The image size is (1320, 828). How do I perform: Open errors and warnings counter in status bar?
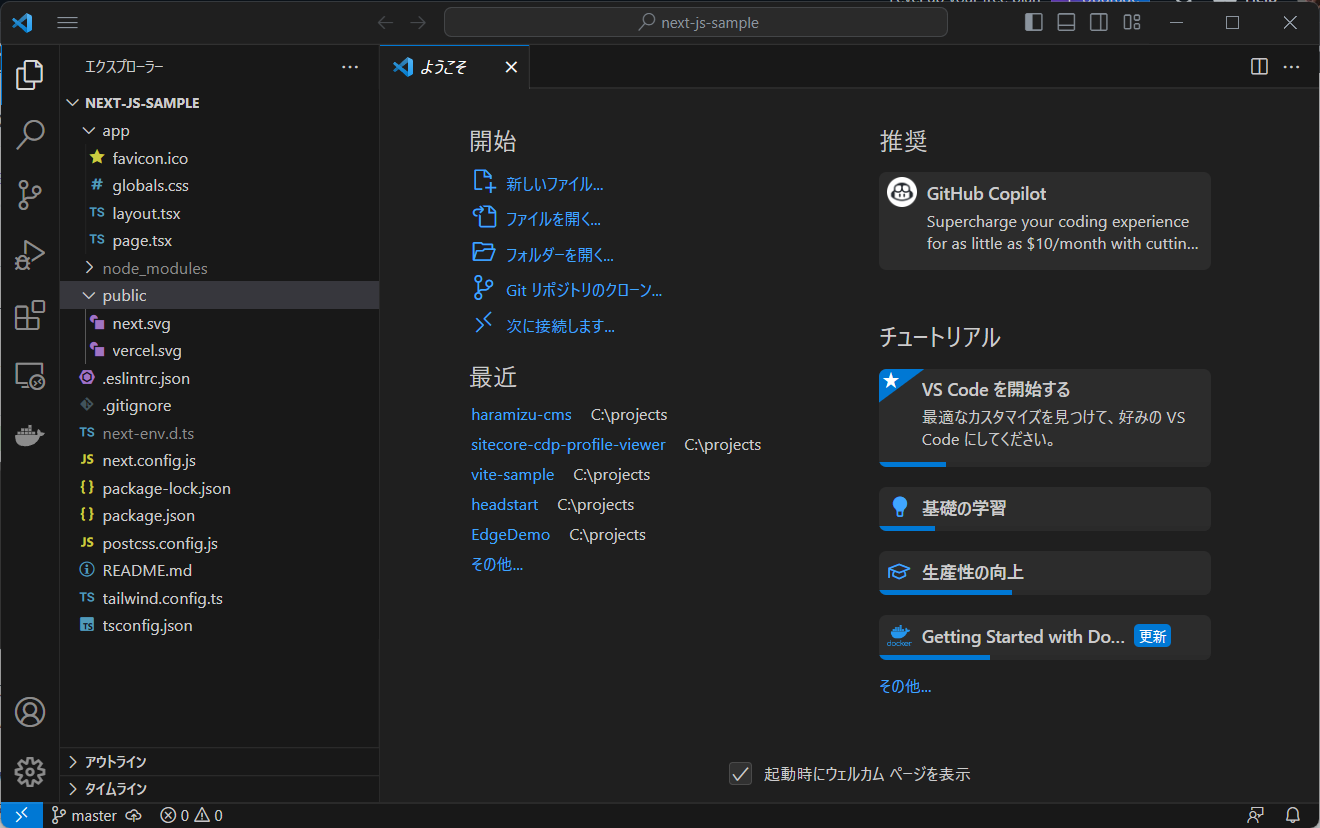point(192,815)
